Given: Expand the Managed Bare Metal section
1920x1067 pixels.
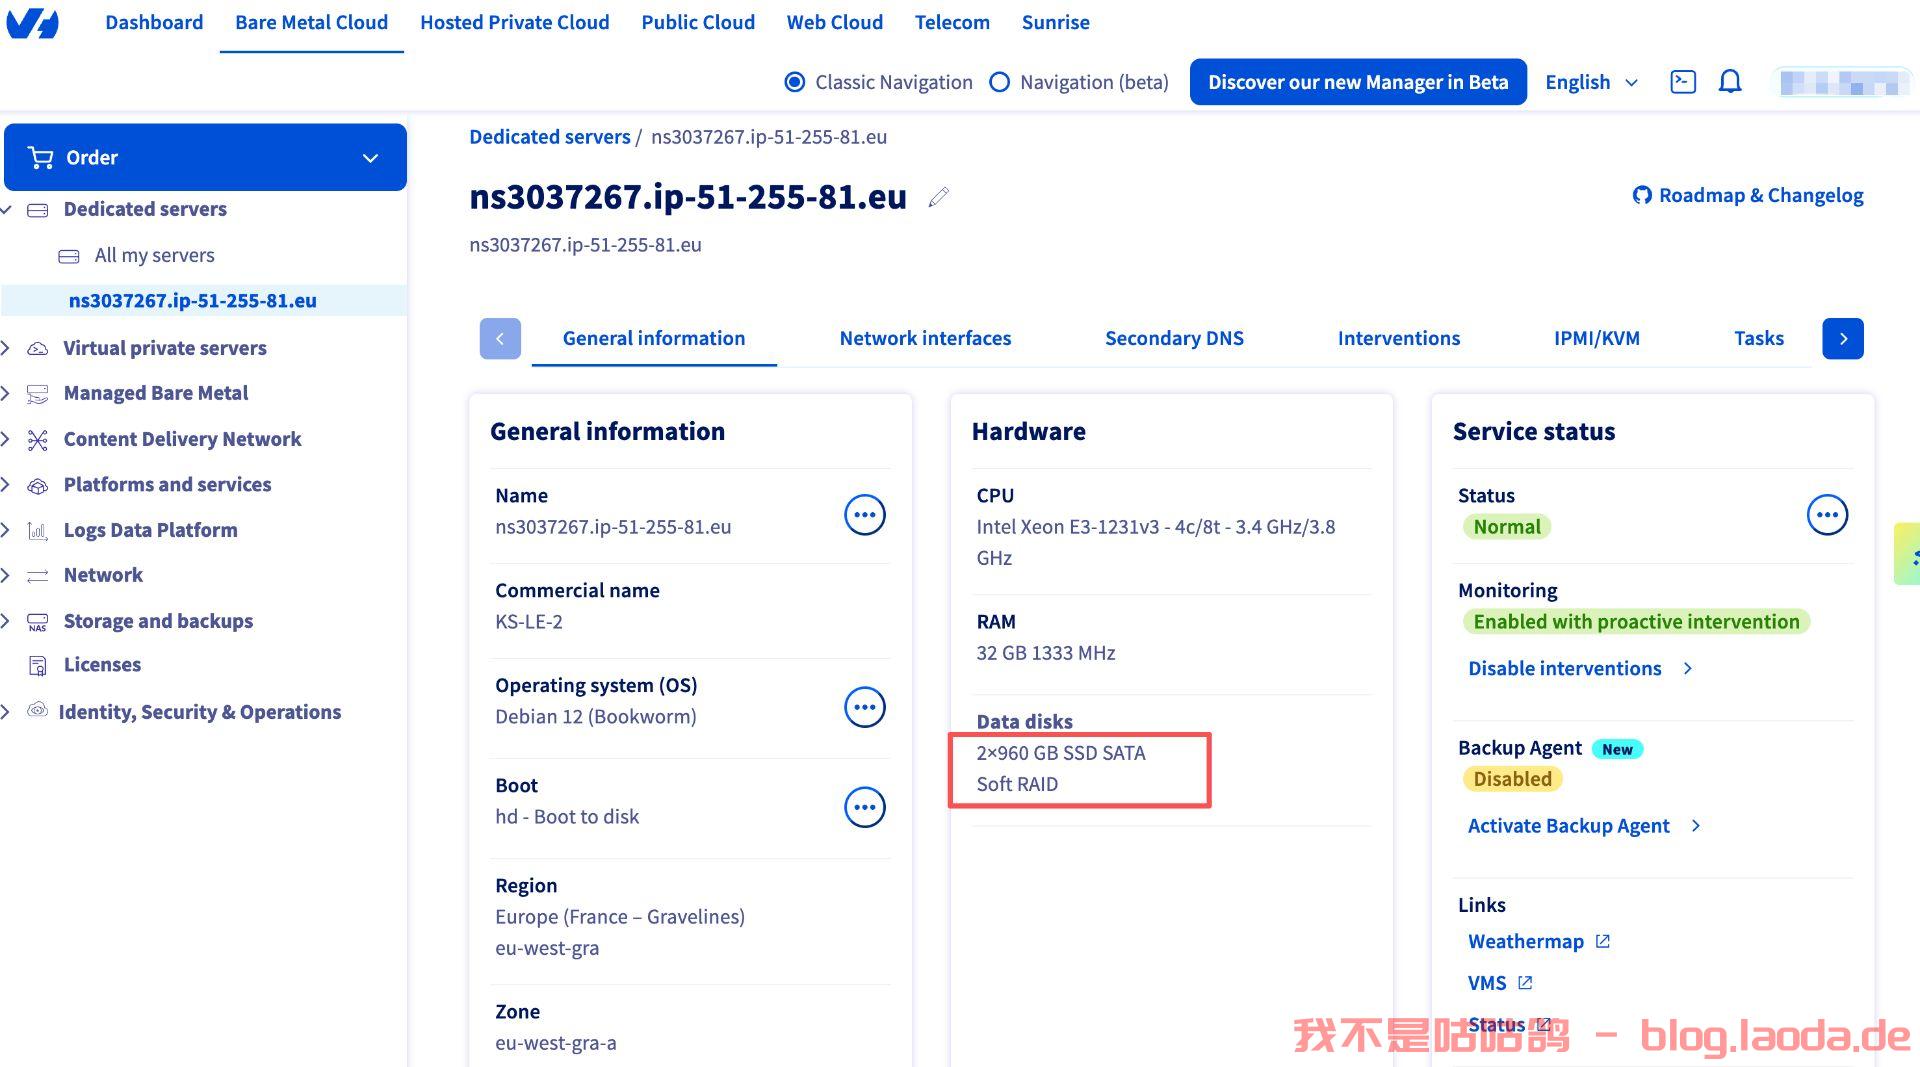Looking at the screenshot, I should pos(6,394).
